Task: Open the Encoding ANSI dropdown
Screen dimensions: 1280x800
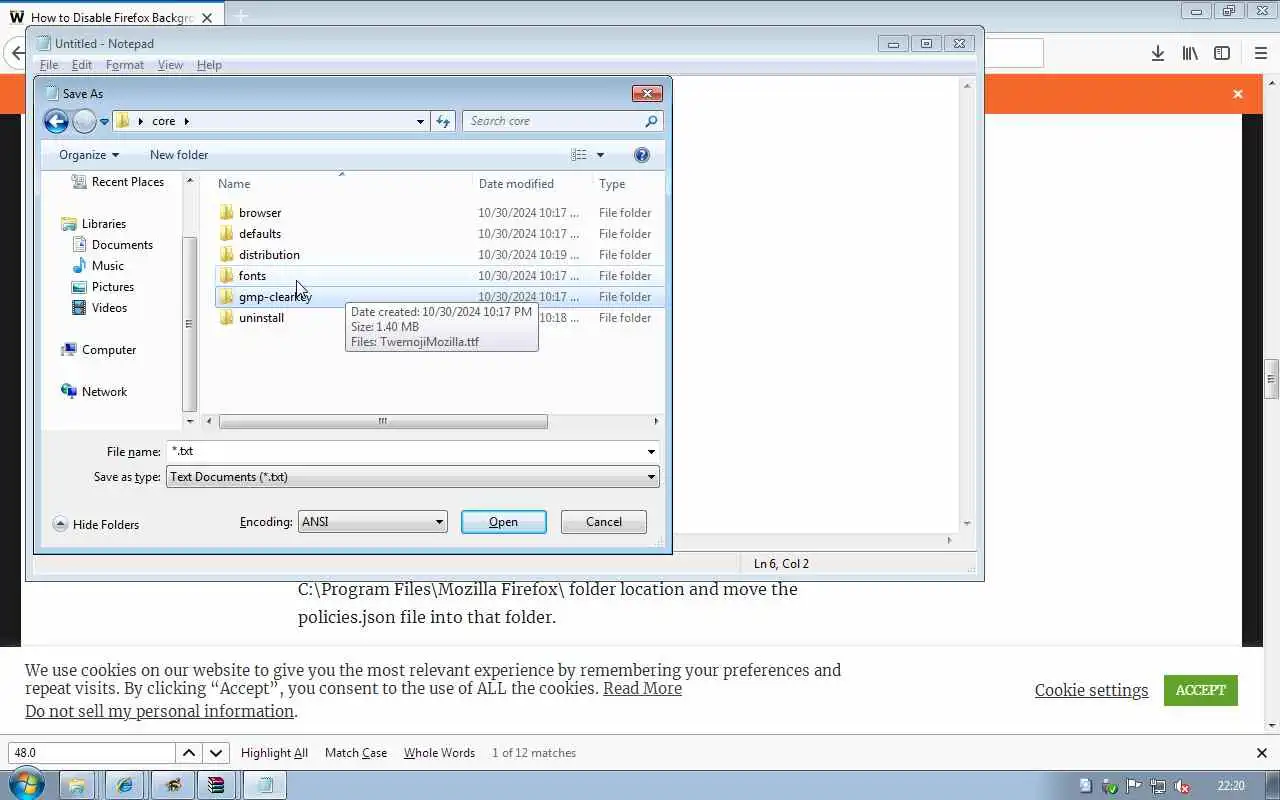Action: tap(372, 522)
